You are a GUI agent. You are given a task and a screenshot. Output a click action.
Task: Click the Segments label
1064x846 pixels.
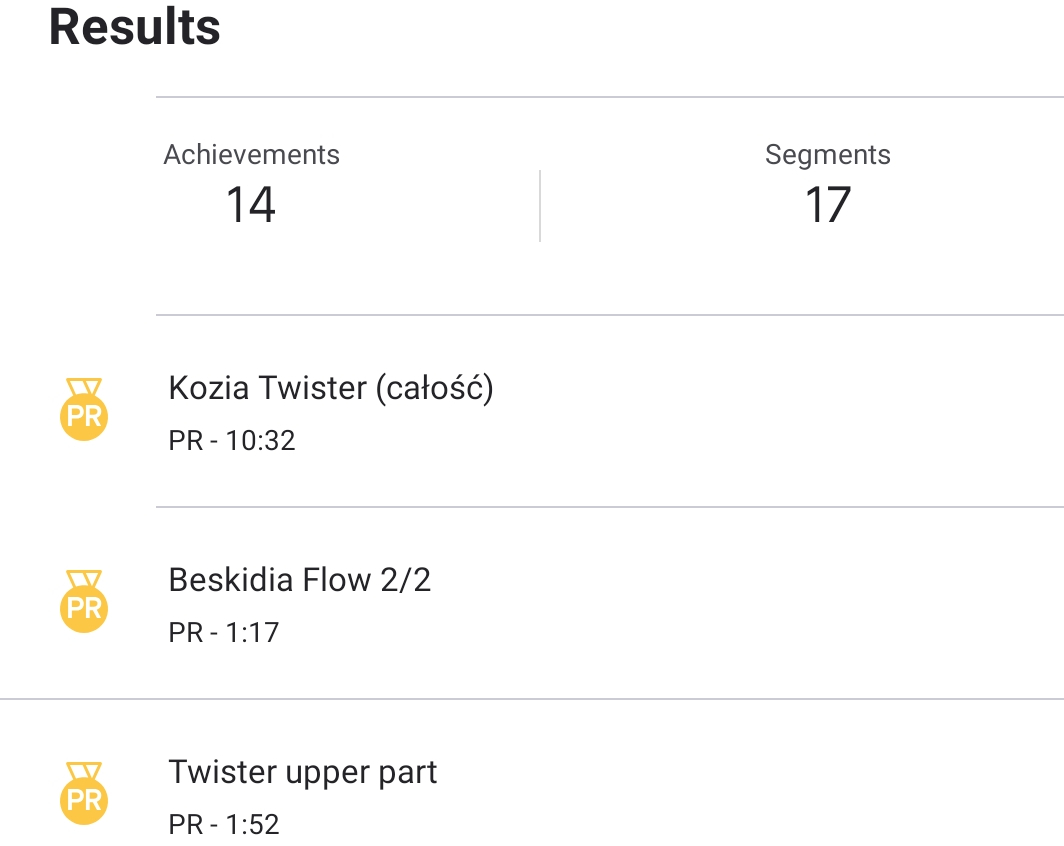[x=827, y=155]
